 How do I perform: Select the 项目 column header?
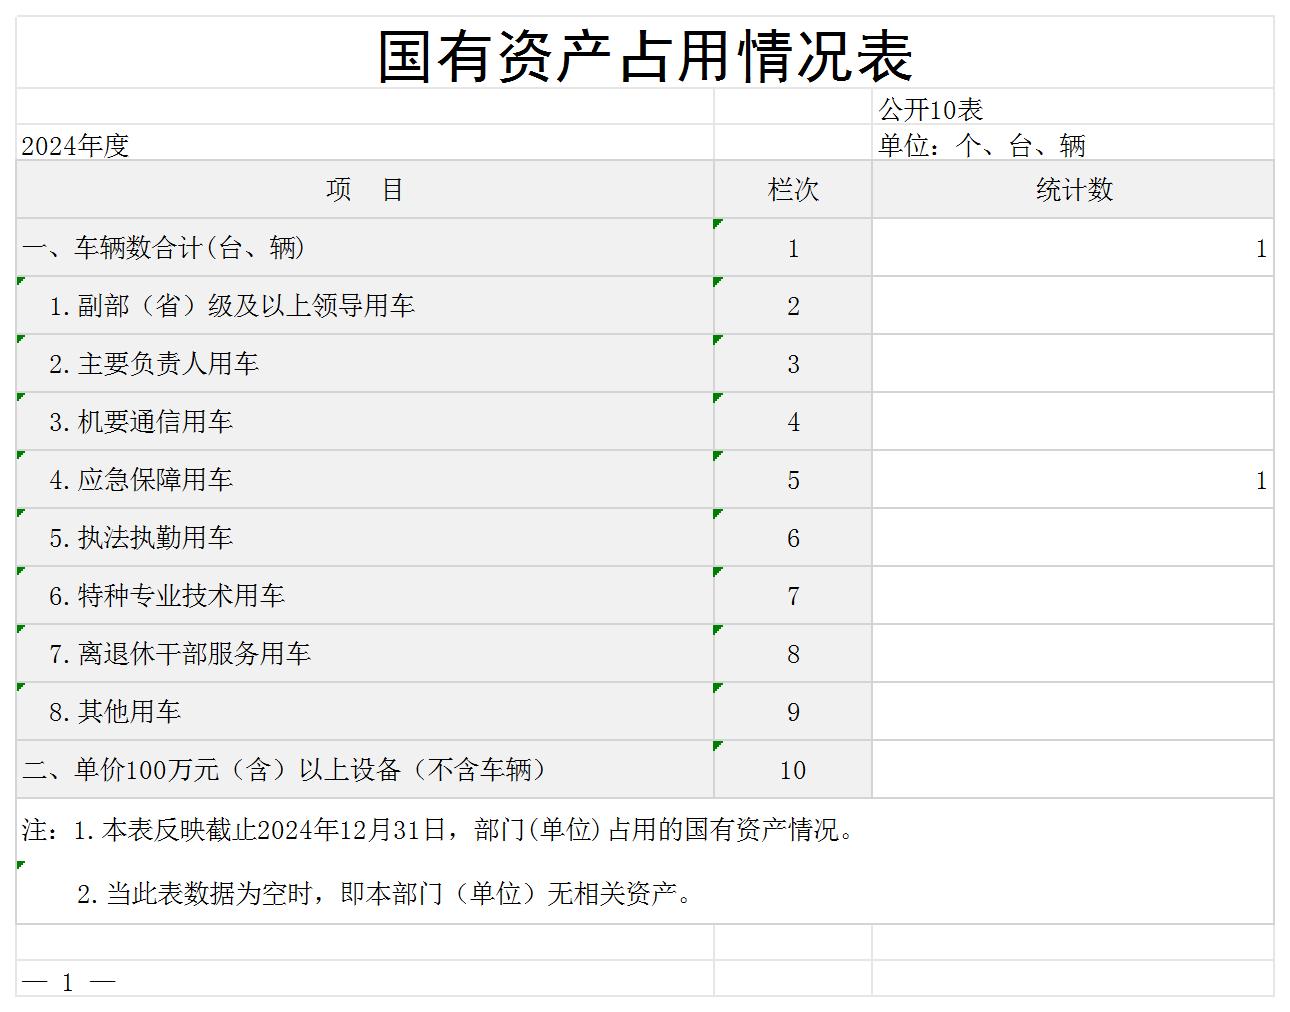(x=365, y=190)
